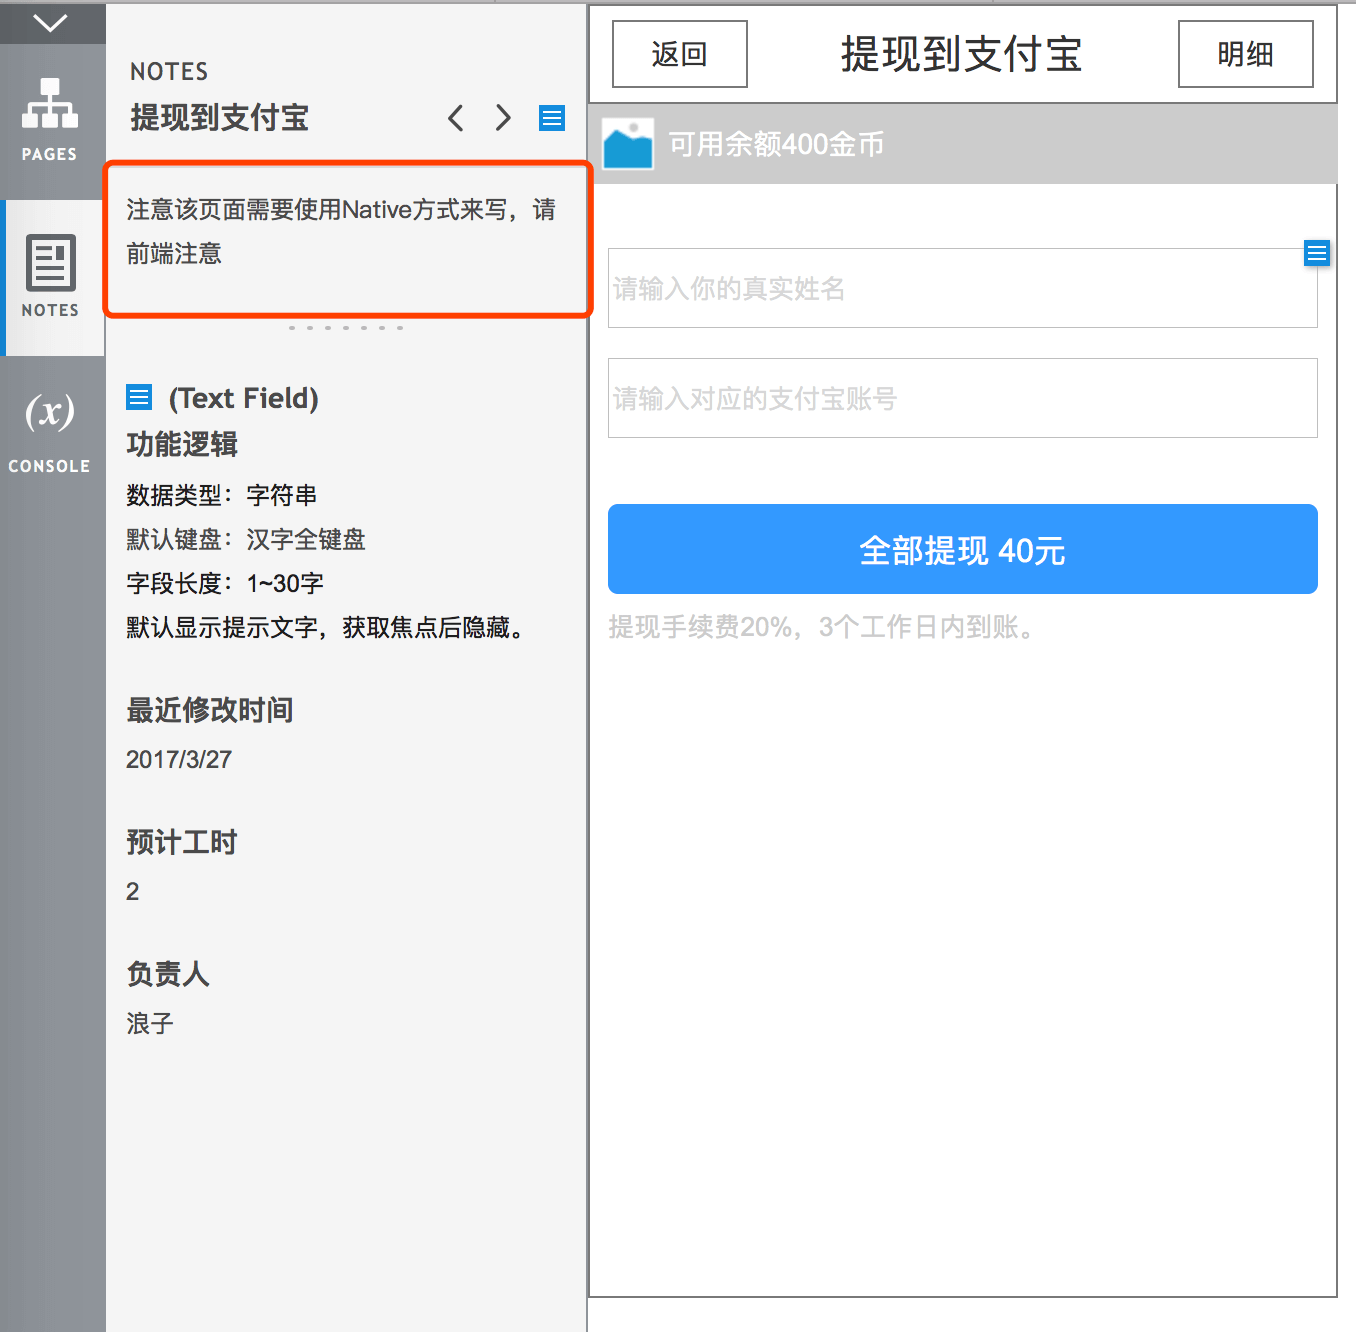
Task: Click the (Text Field) heading
Action: coord(243,398)
